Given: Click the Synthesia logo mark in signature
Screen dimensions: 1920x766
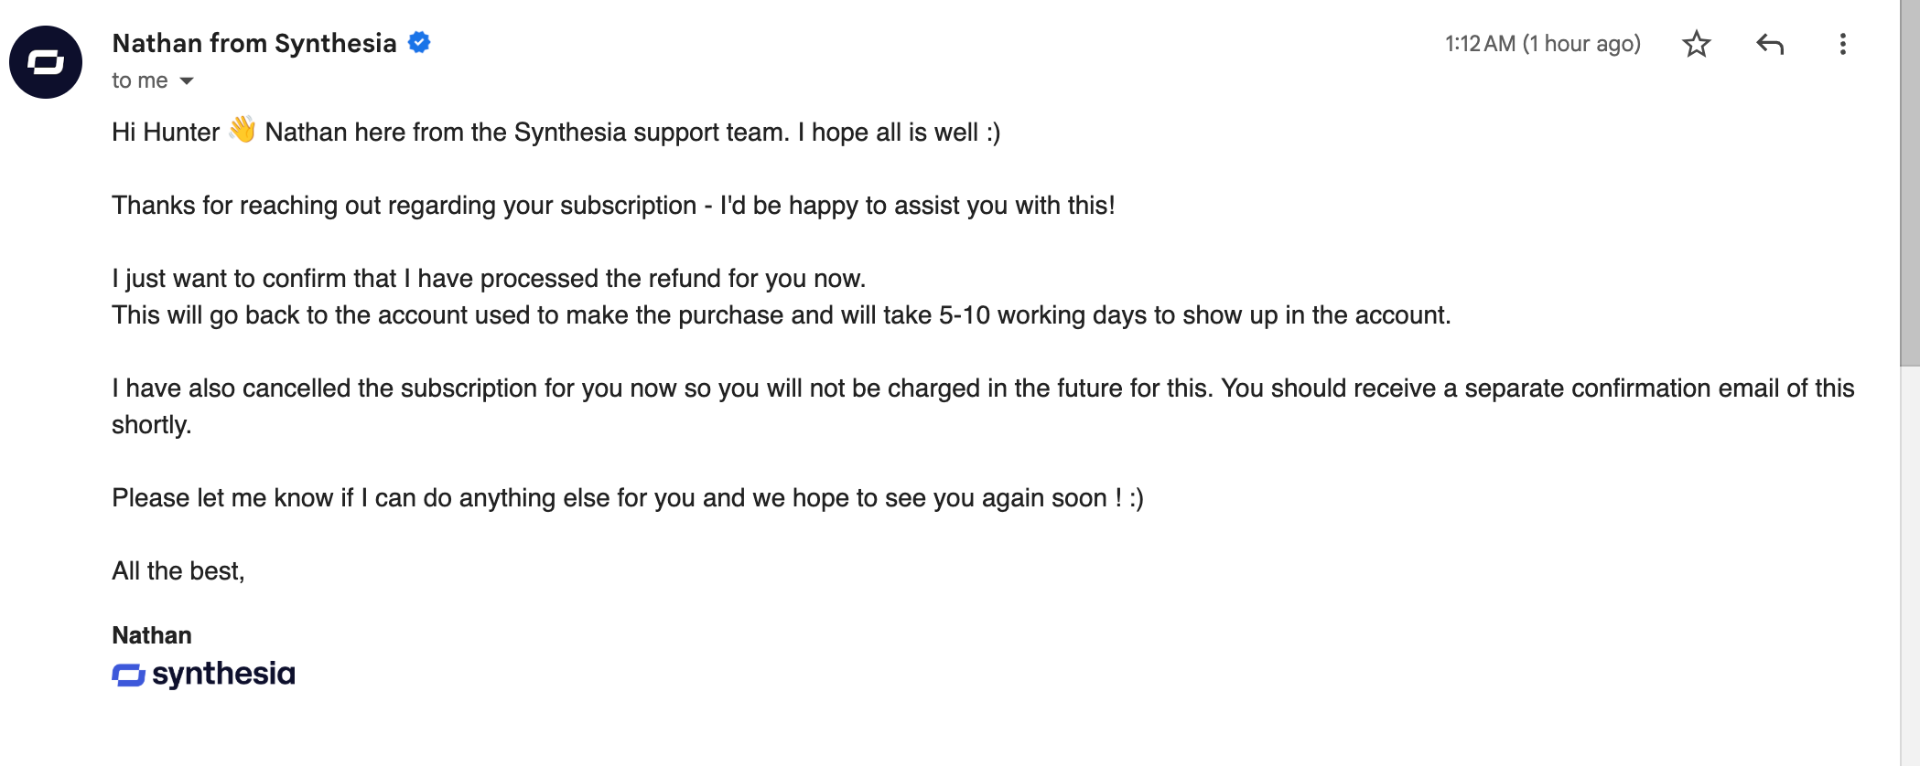Looking at the screenshot, I should point(128,676).
